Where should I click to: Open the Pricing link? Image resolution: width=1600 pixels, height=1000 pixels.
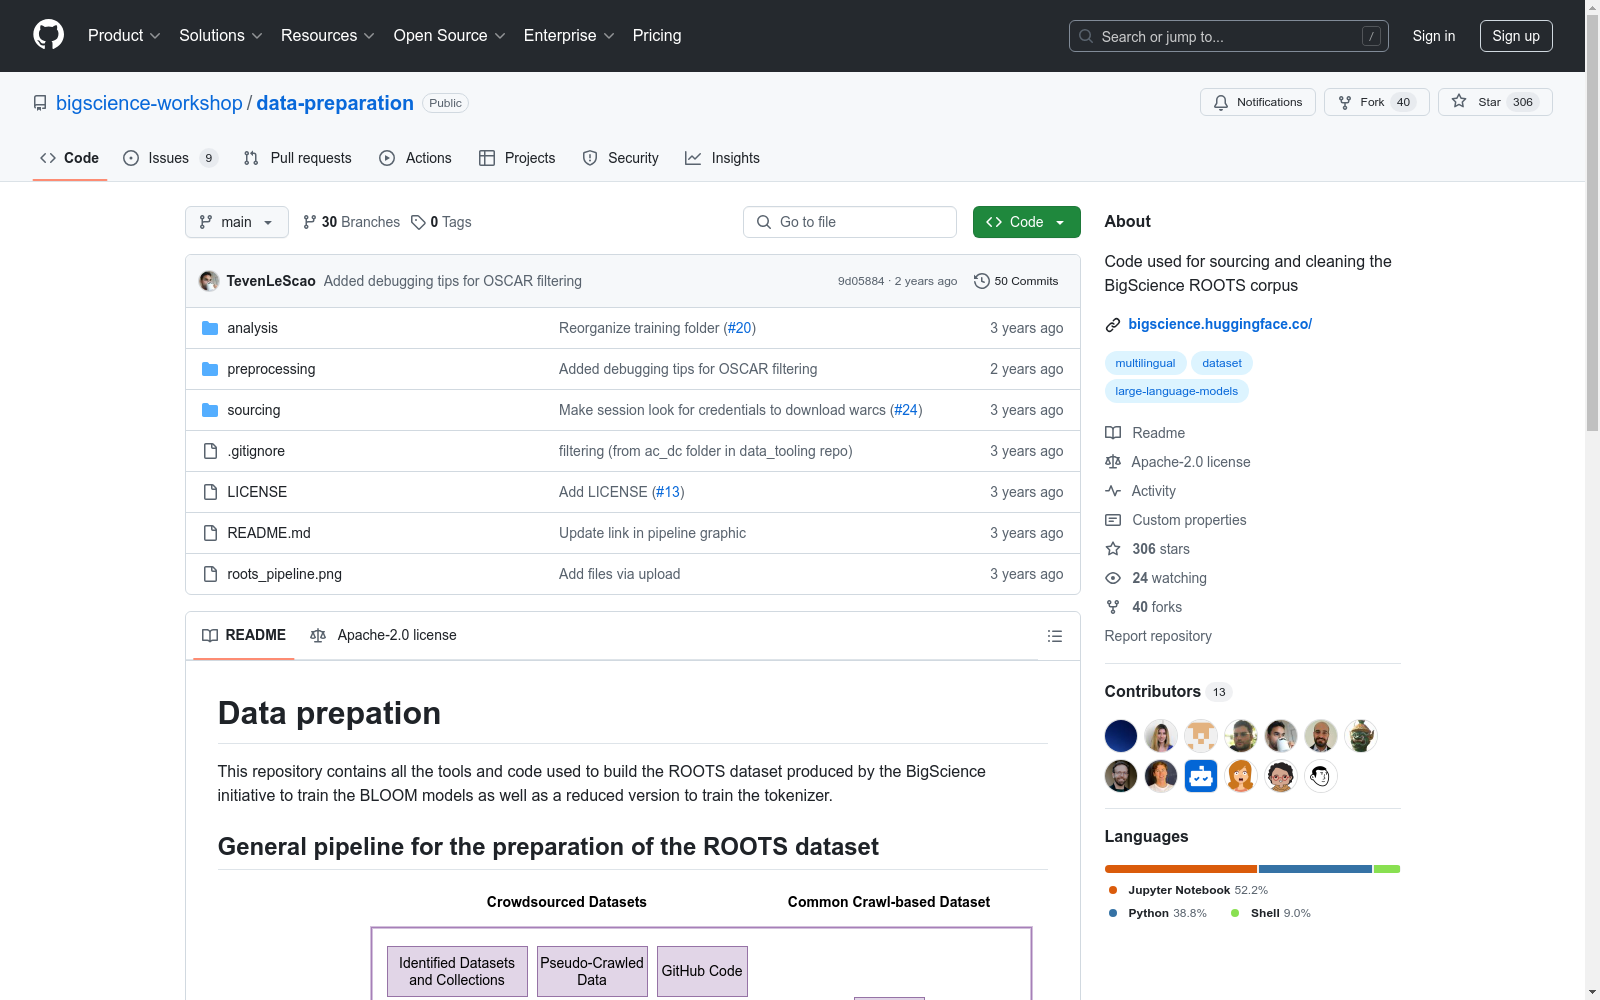pos(657,36)
